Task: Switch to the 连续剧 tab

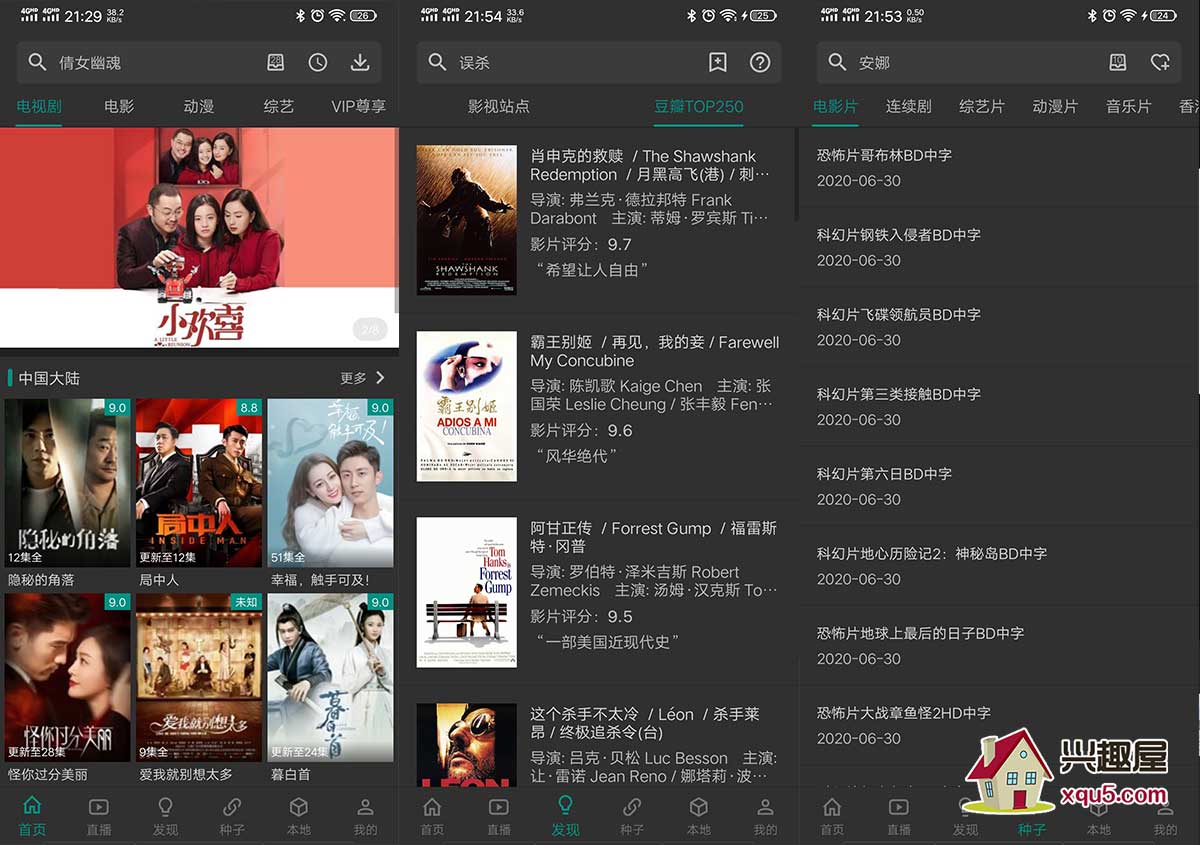Action: (908, 106)
